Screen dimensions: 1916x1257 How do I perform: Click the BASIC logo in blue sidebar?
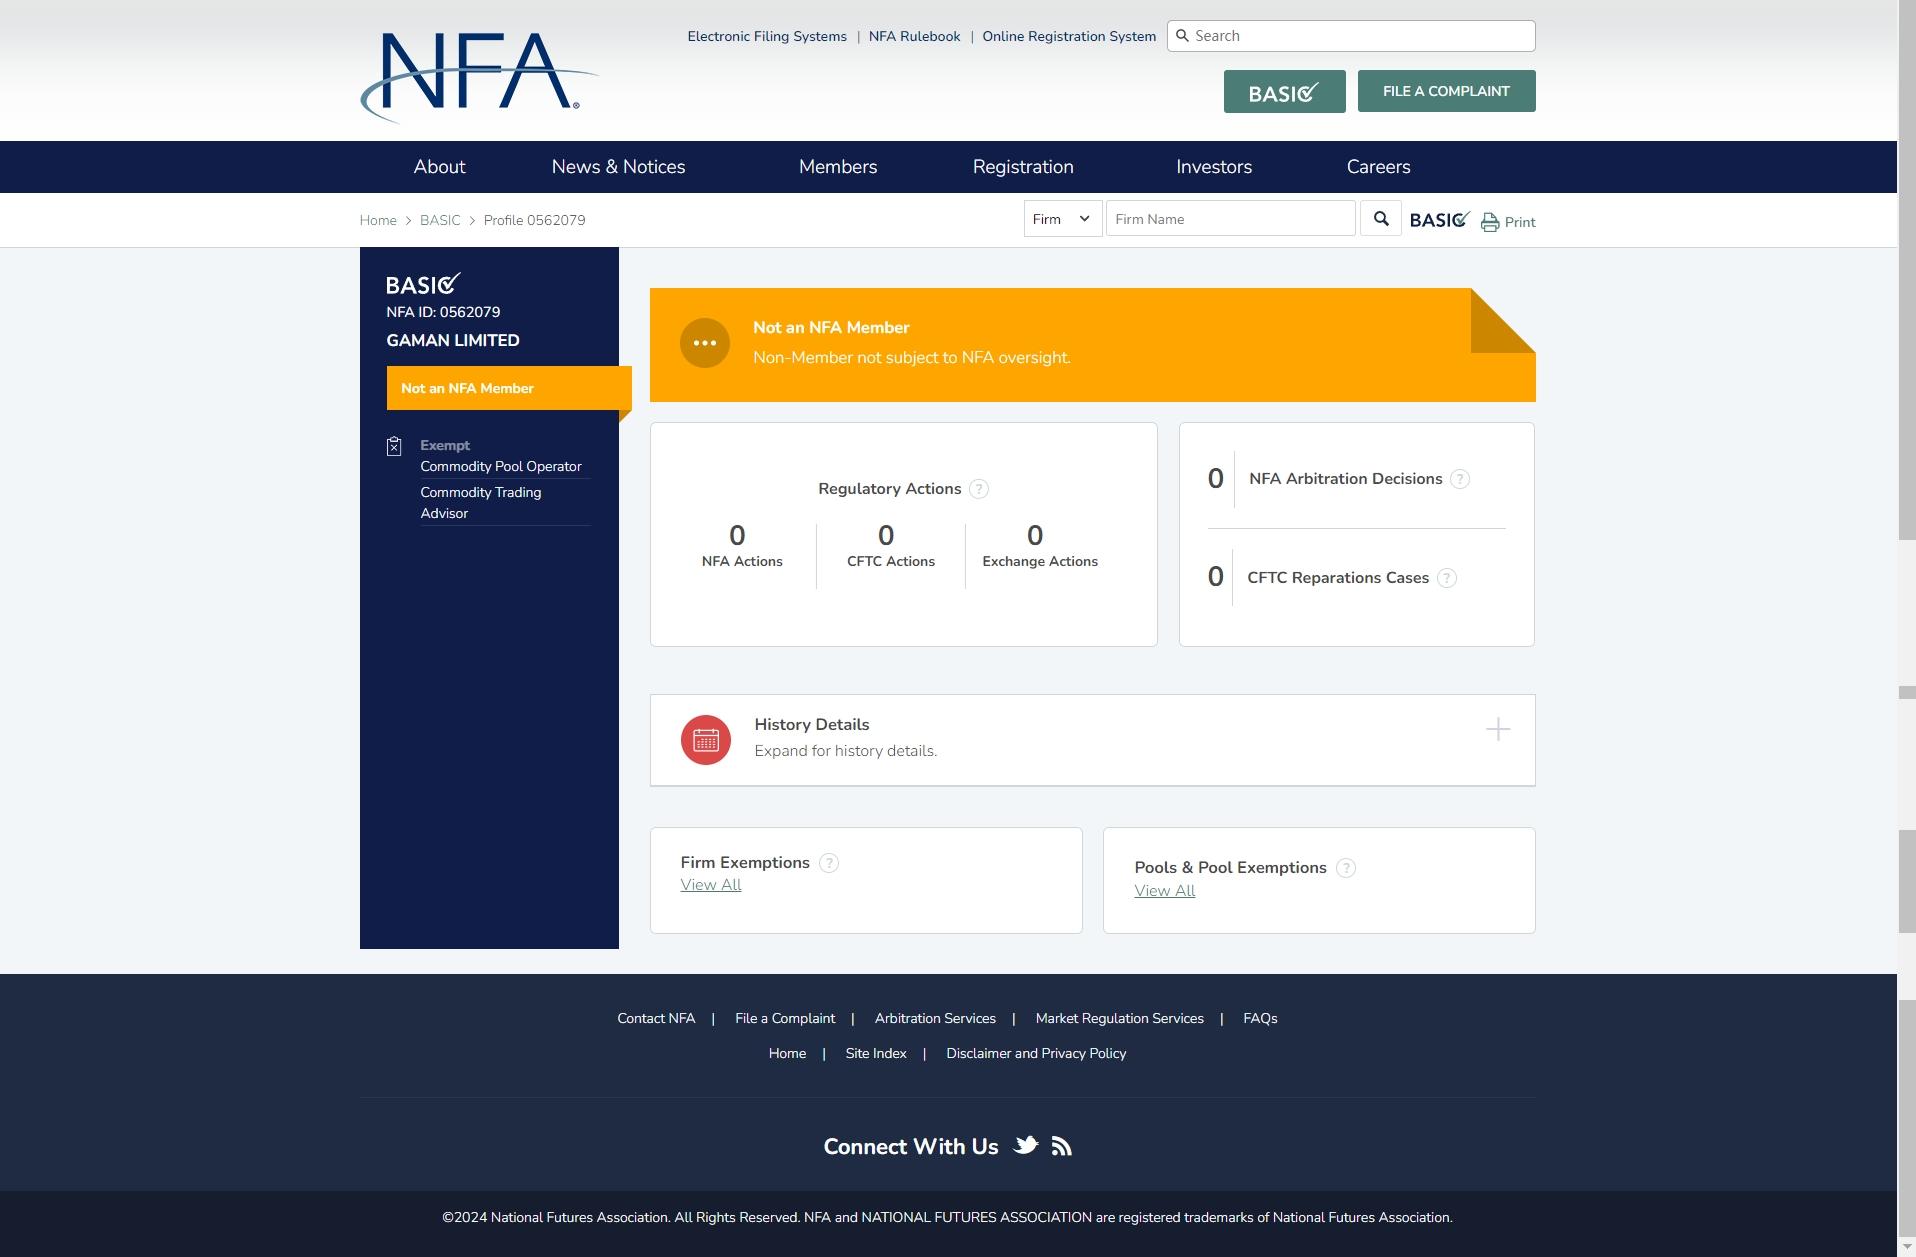tap(423, 285)
